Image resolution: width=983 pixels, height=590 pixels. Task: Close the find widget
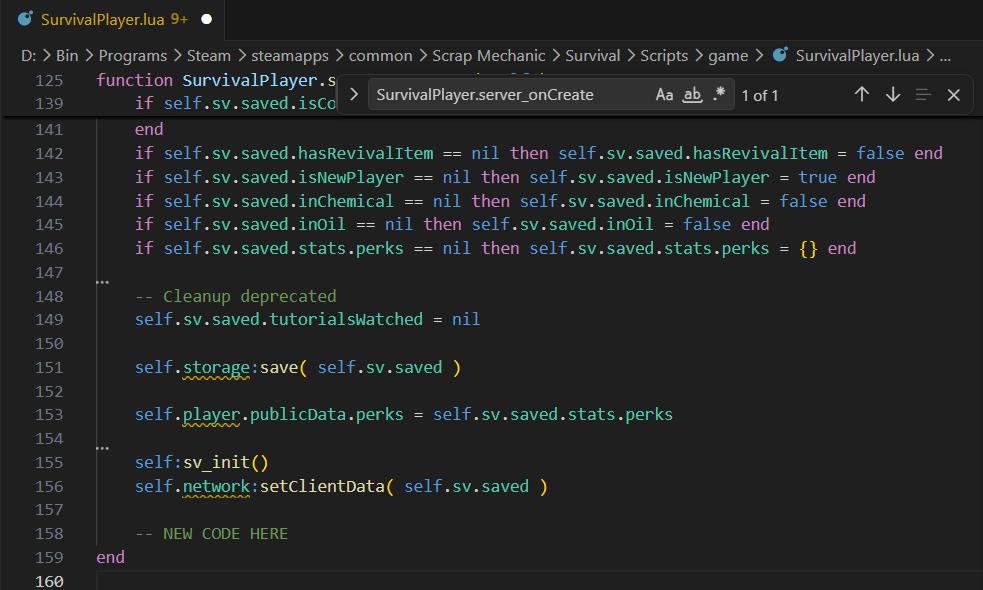click(954, 95)
